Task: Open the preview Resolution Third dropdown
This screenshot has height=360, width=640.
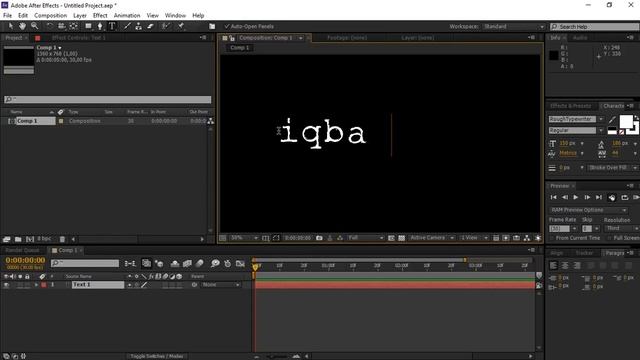Action: point(621,229)
